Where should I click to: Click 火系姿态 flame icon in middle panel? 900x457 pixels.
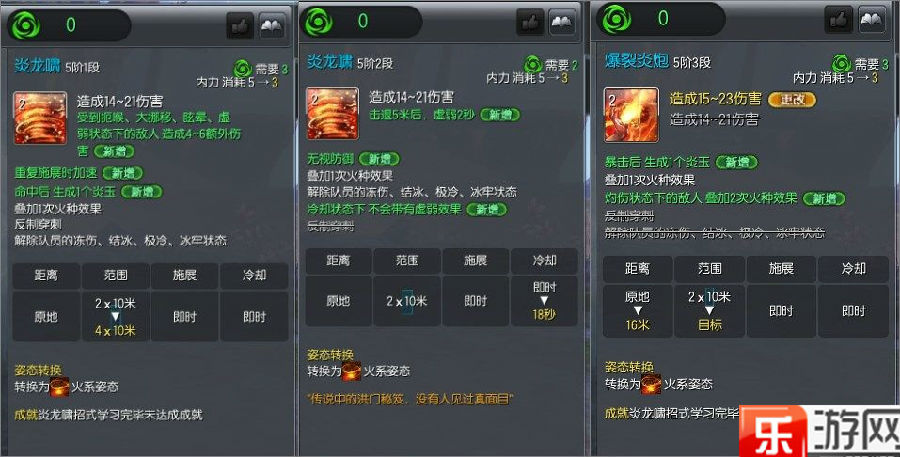[352, 371]
